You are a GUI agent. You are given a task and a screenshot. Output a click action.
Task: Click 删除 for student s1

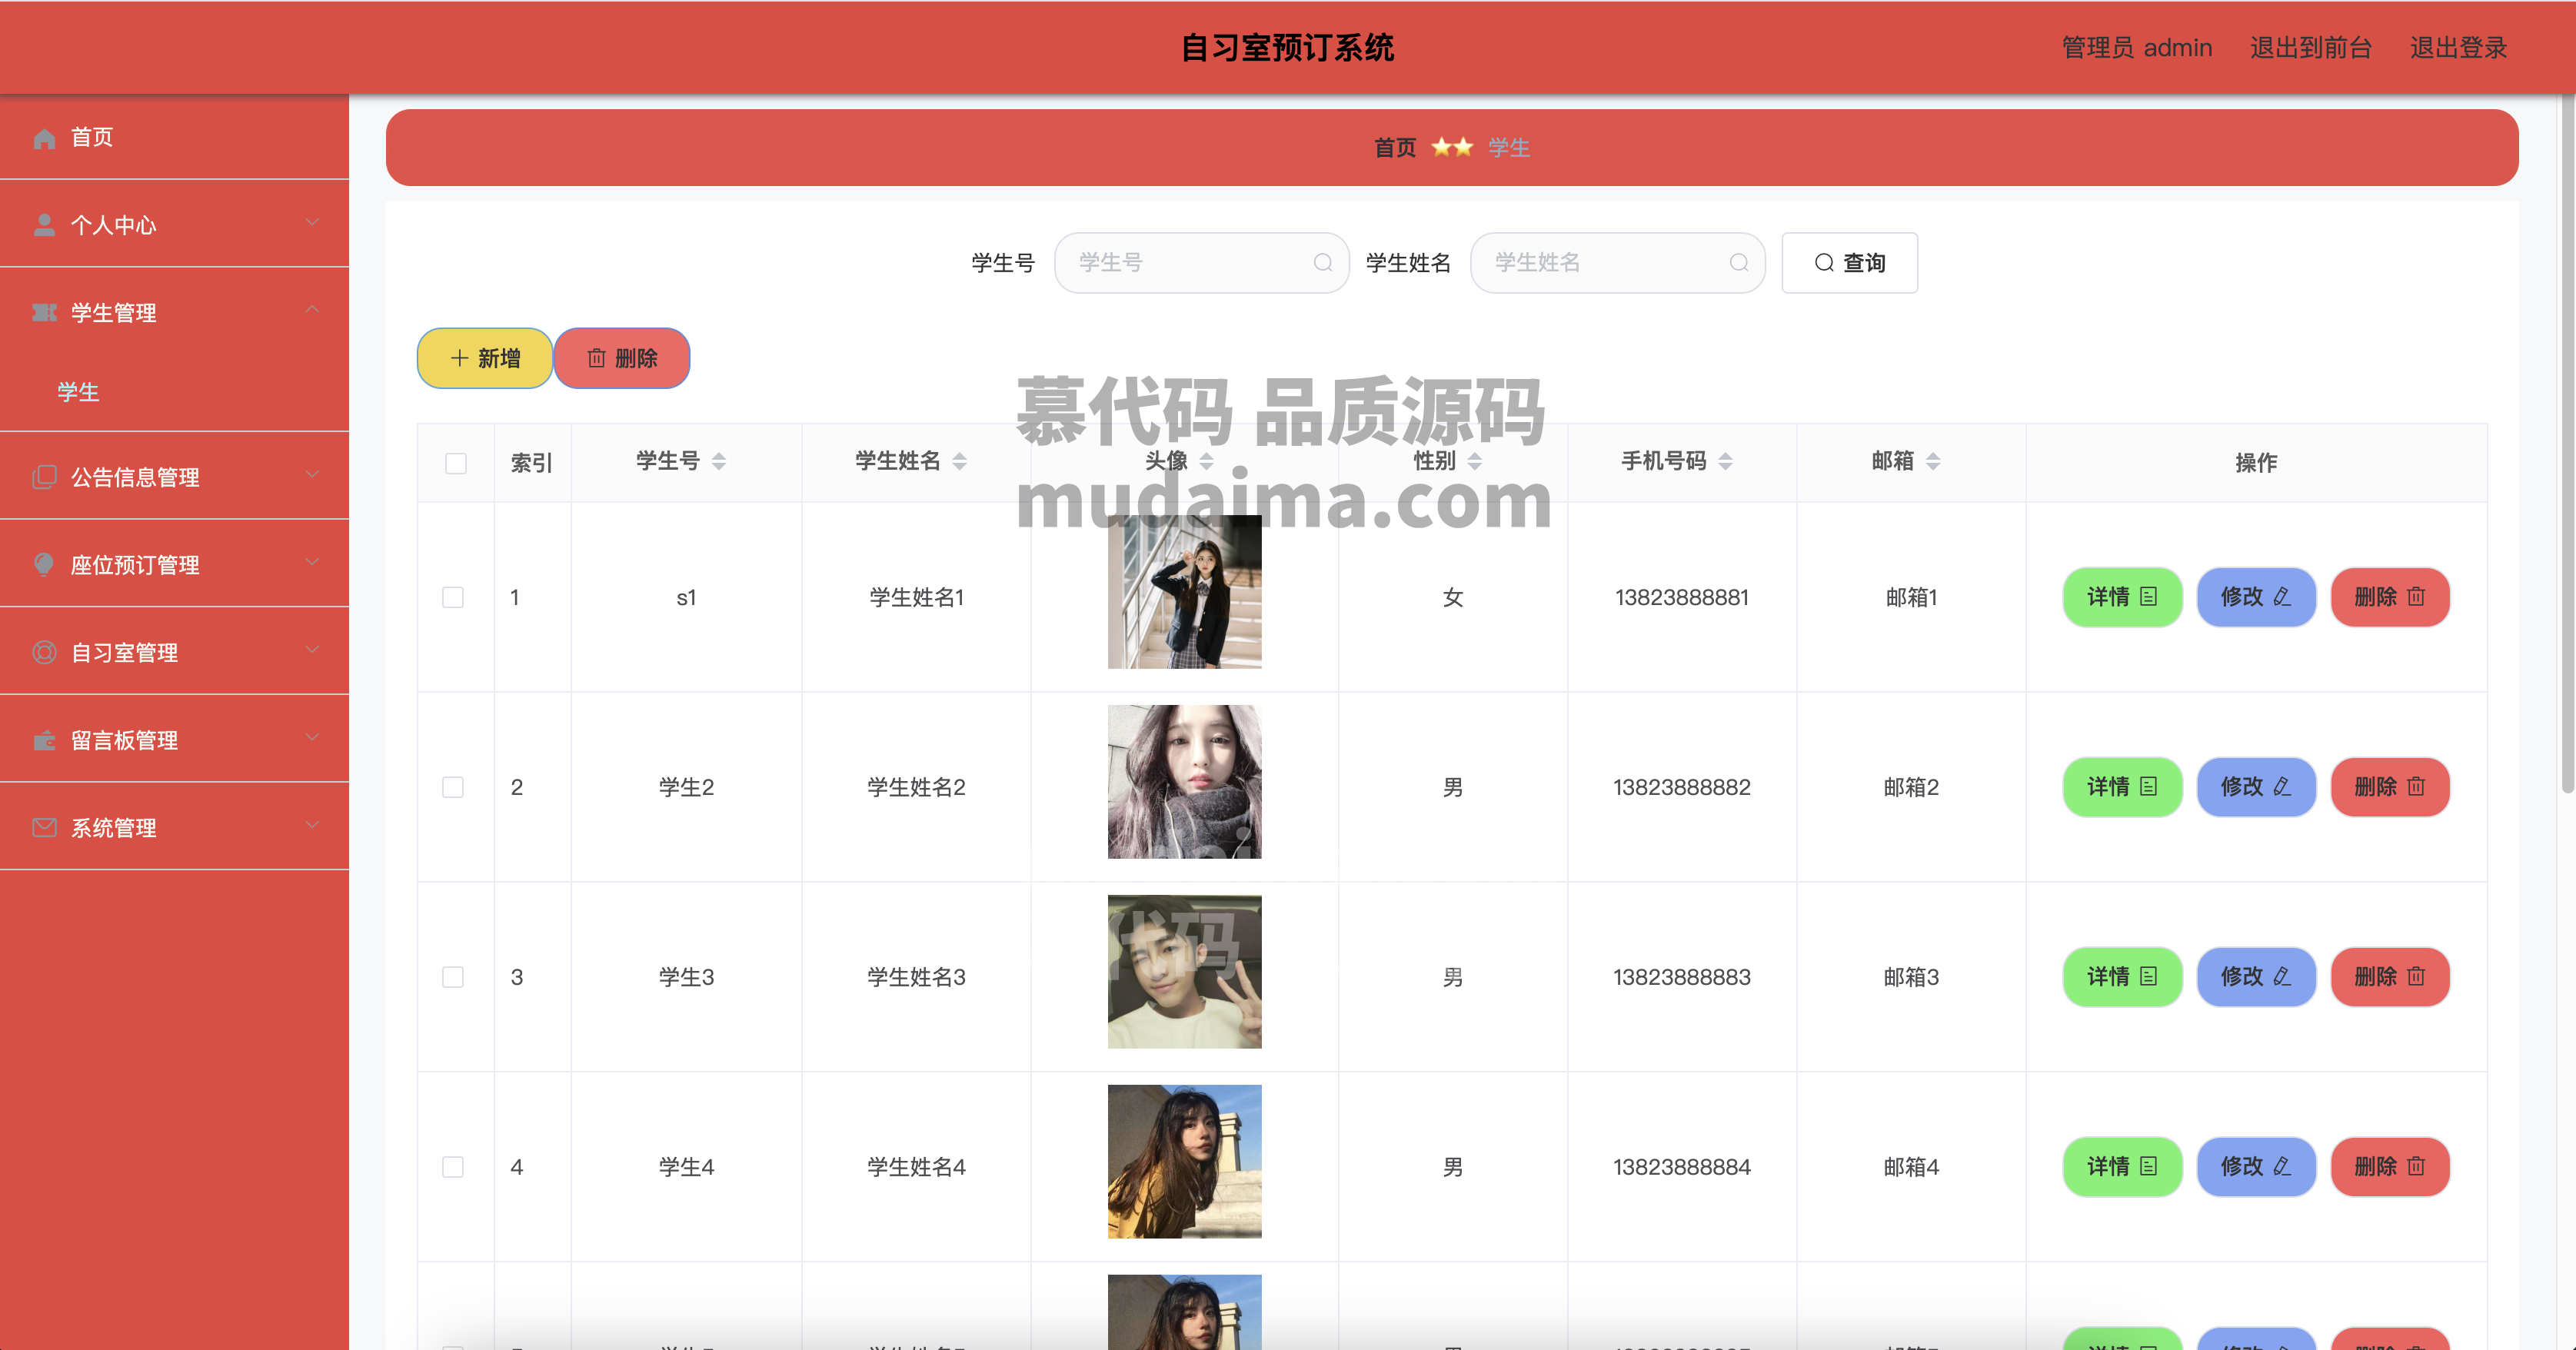click(x=2390, y=597)
